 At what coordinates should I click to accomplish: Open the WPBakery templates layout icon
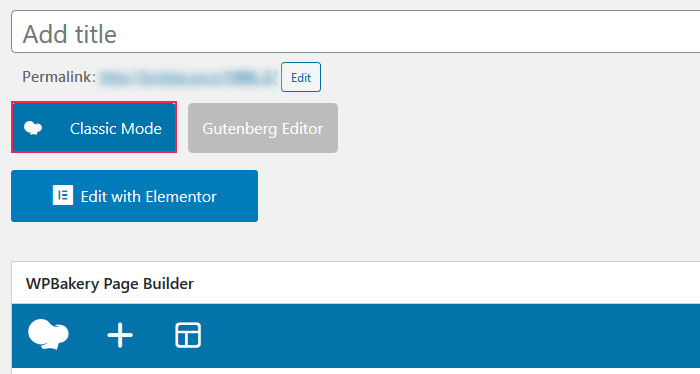[x=188, y=335]
